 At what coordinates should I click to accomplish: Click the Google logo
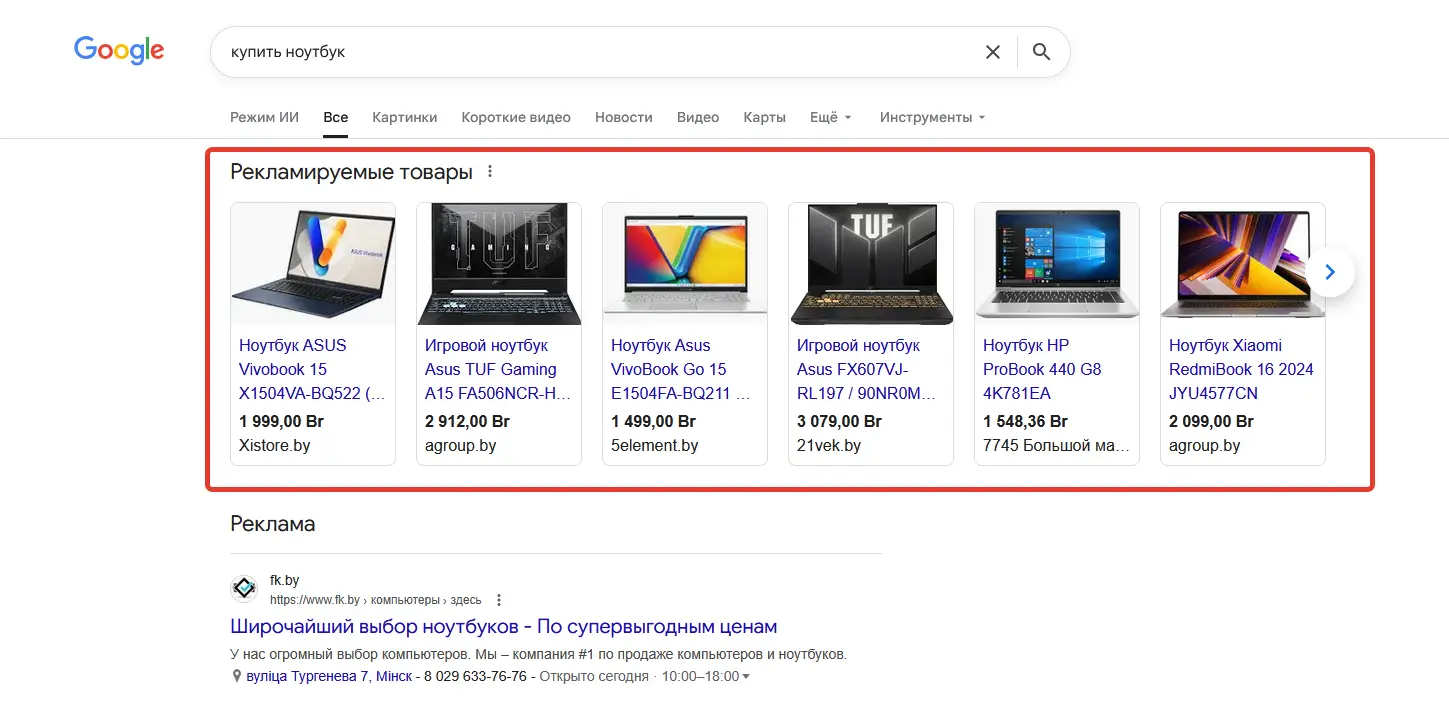(x=118, y=50)
